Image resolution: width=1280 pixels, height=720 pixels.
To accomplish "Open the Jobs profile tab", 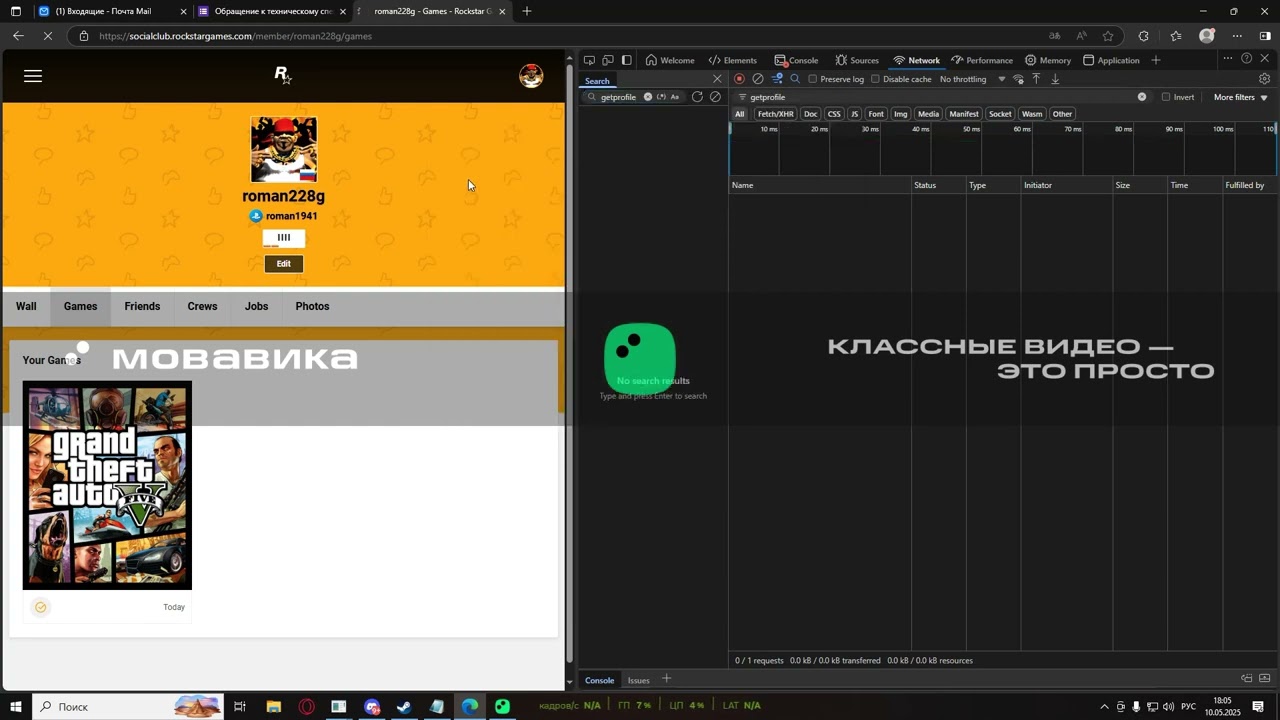I will 256,307.
